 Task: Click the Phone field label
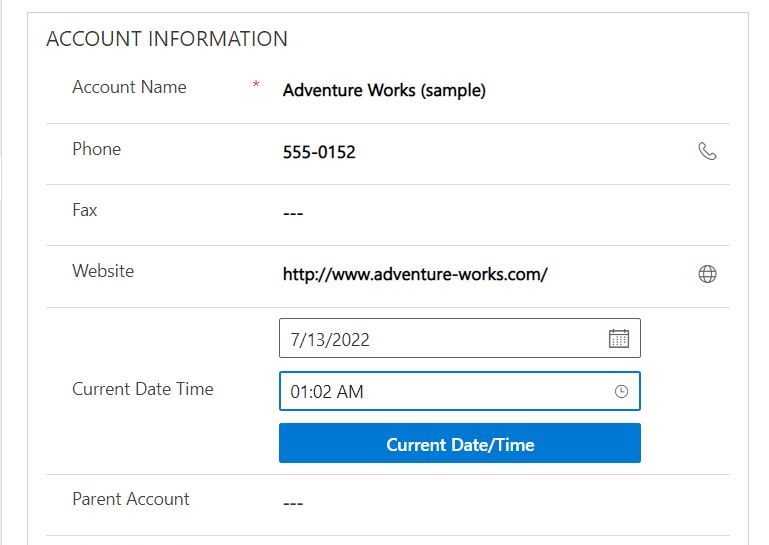[97, 149]
